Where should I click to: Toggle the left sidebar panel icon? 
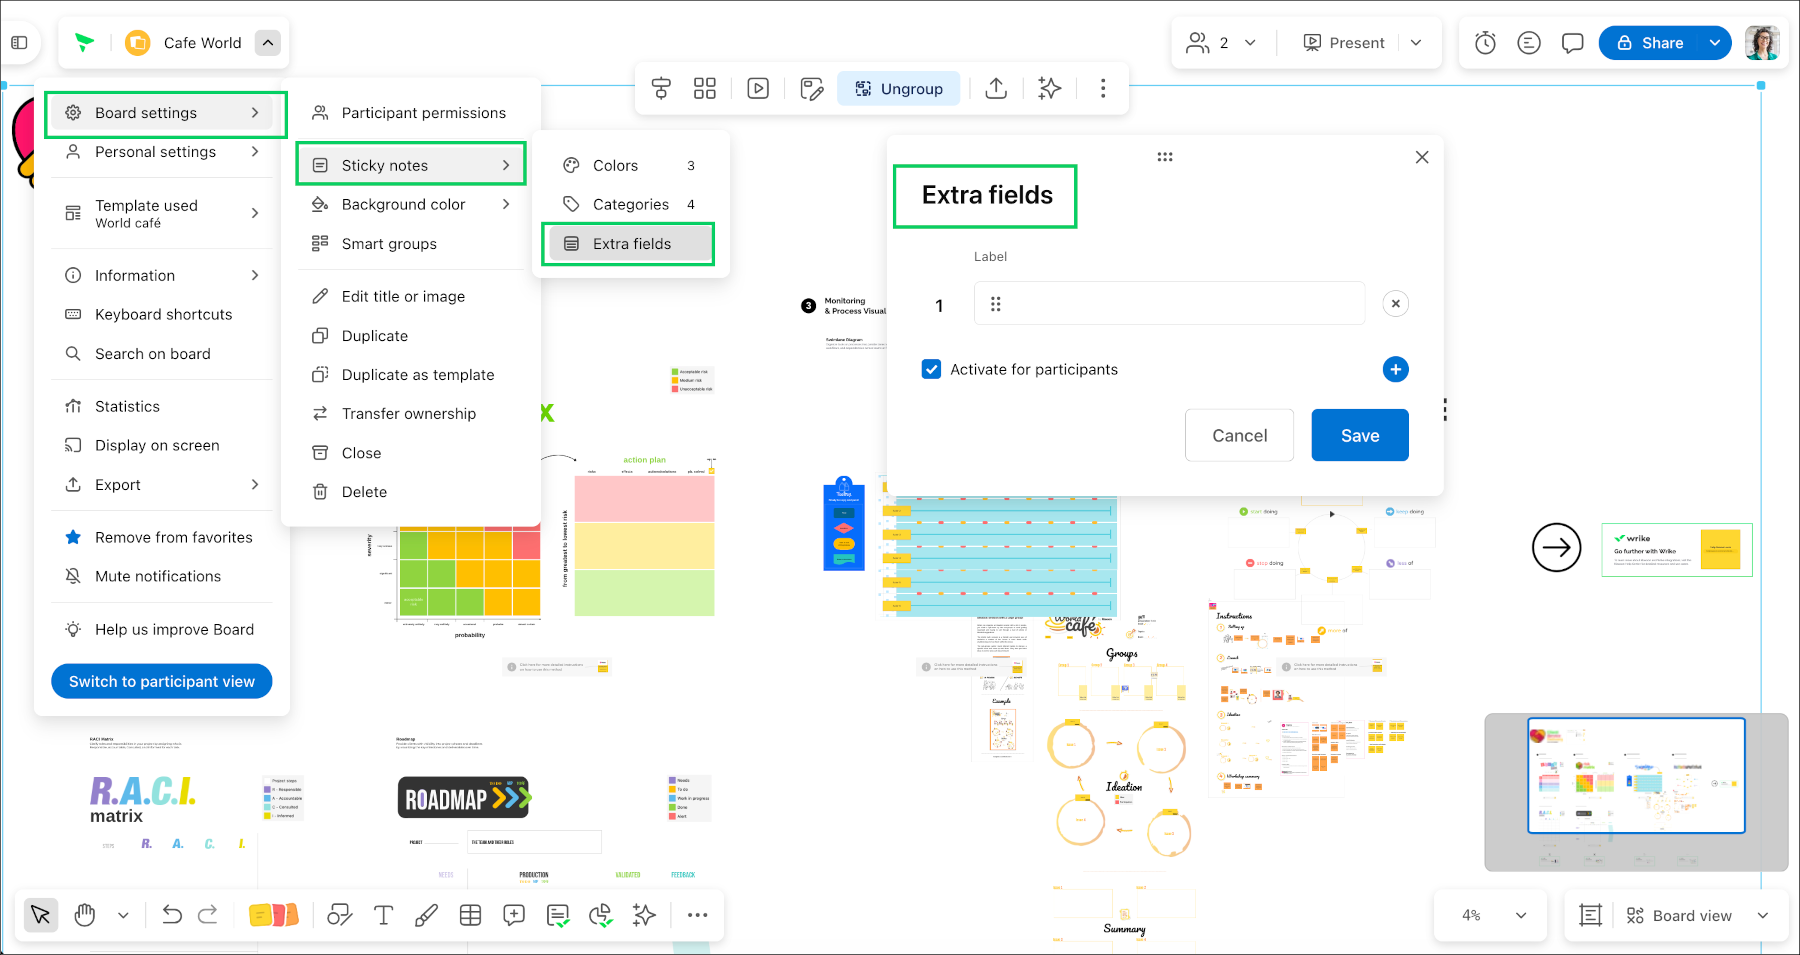(x=19, y=43)
